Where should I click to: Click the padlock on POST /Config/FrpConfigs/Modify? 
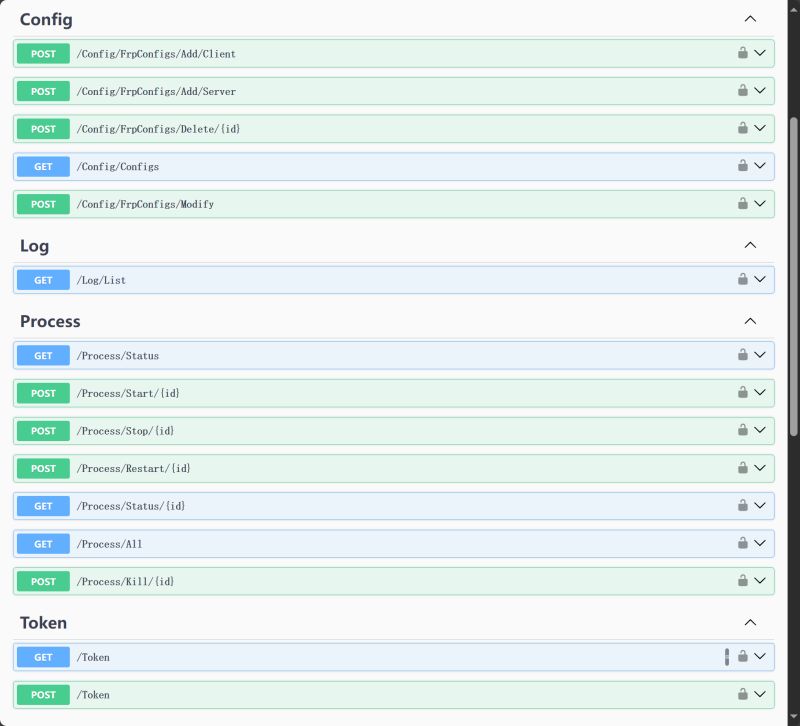[742, 203]
